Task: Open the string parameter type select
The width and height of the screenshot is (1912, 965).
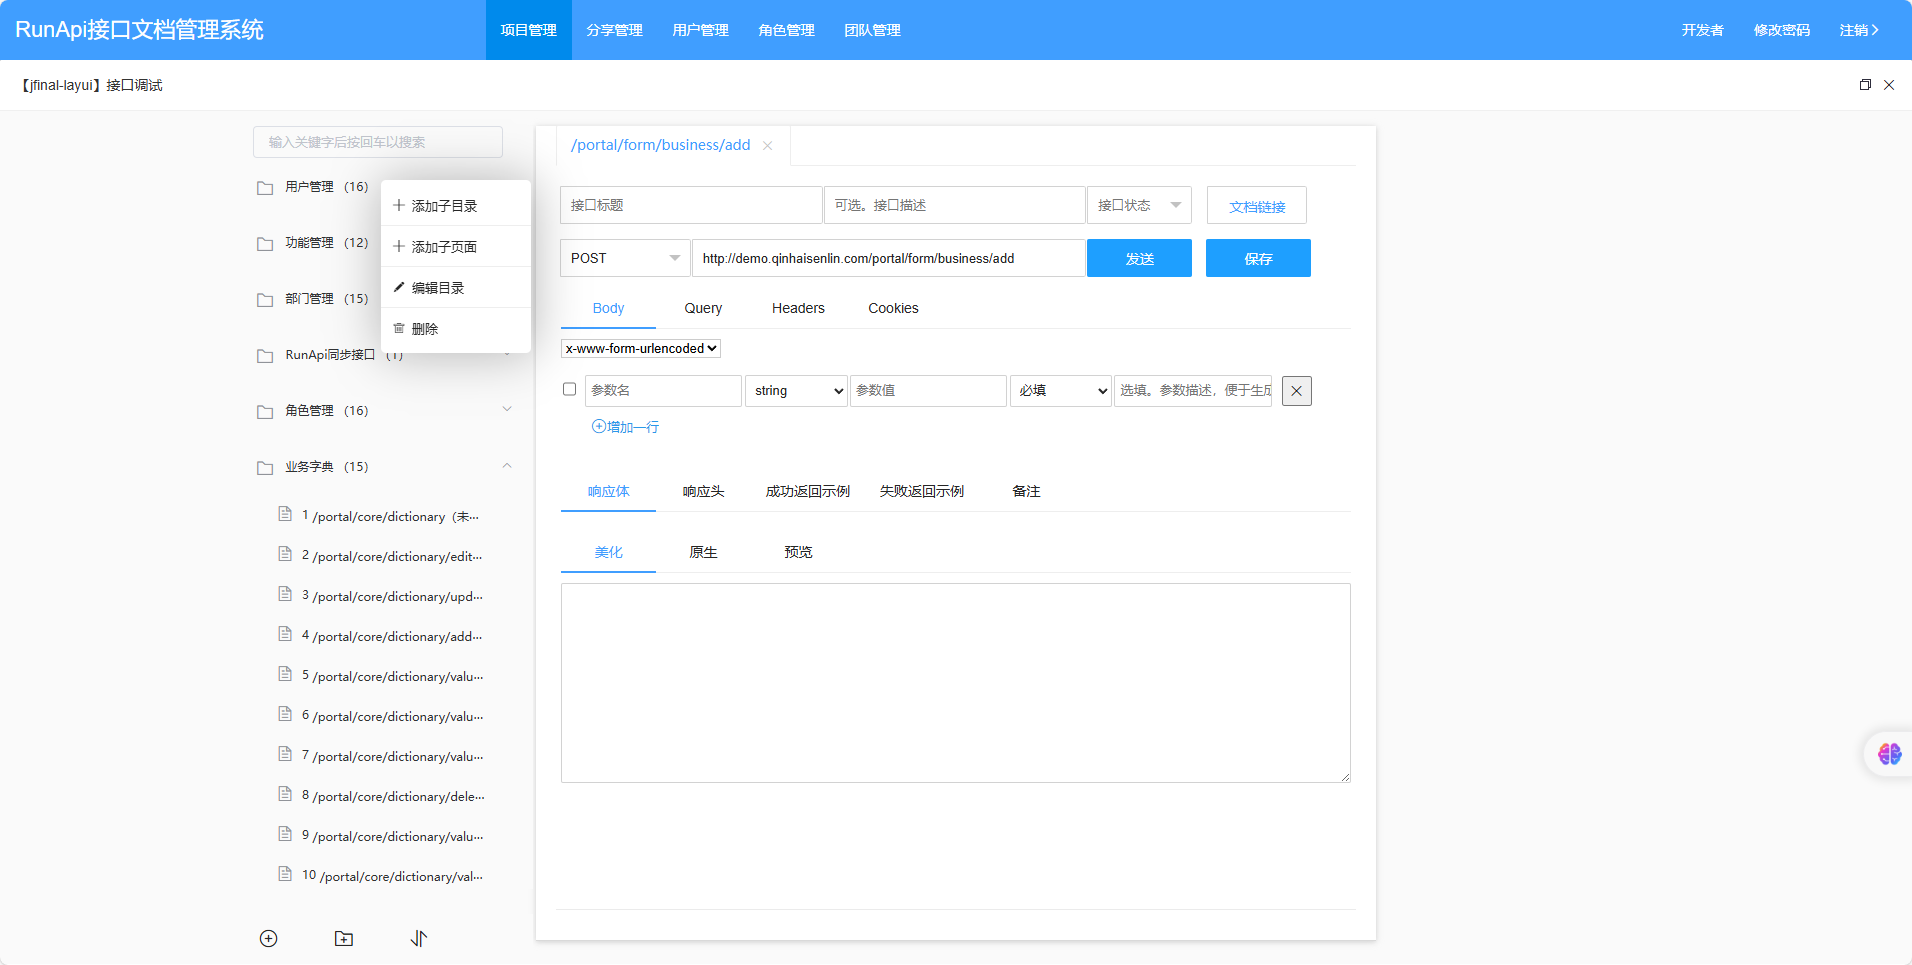Action: pos(796,391)
